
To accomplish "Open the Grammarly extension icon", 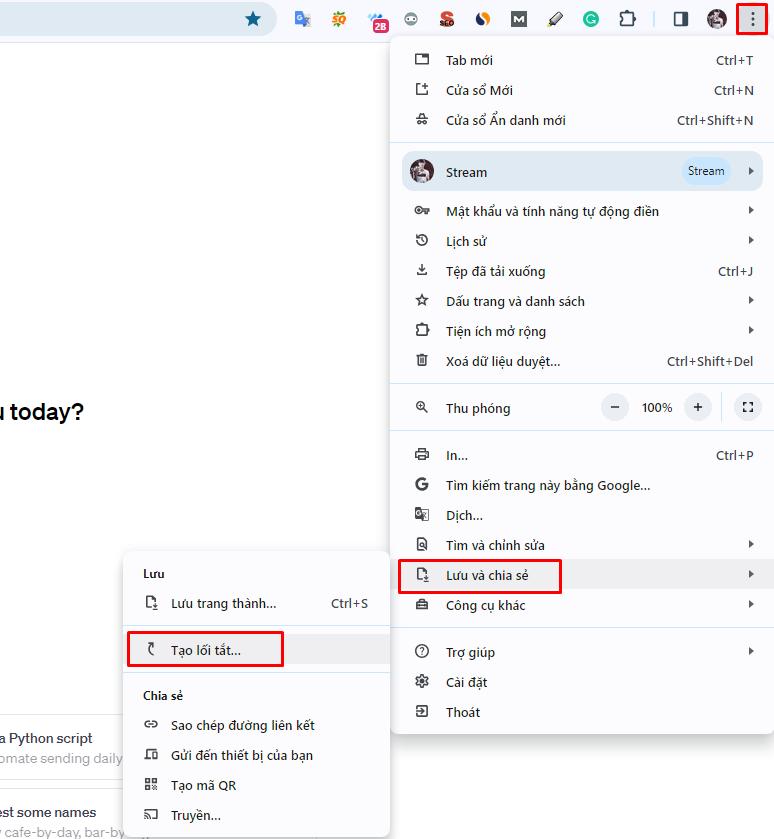I will click(591, 20).
